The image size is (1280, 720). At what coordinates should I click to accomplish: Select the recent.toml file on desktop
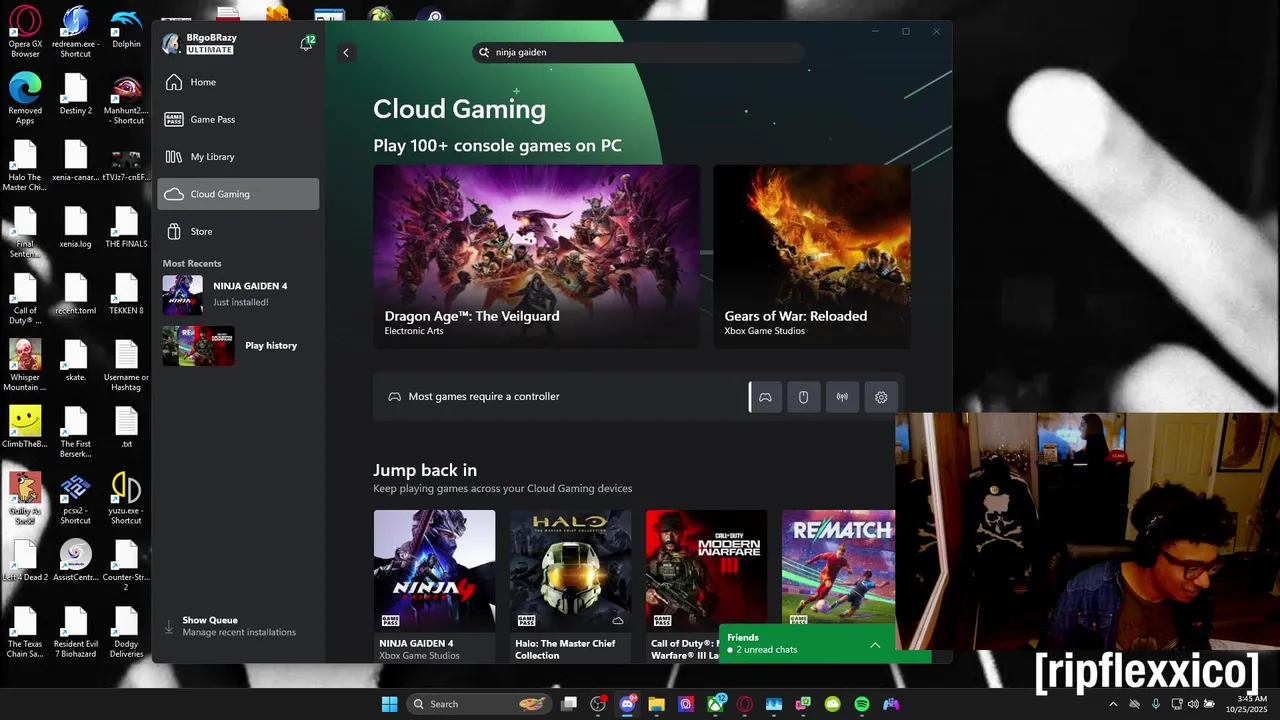76,293
